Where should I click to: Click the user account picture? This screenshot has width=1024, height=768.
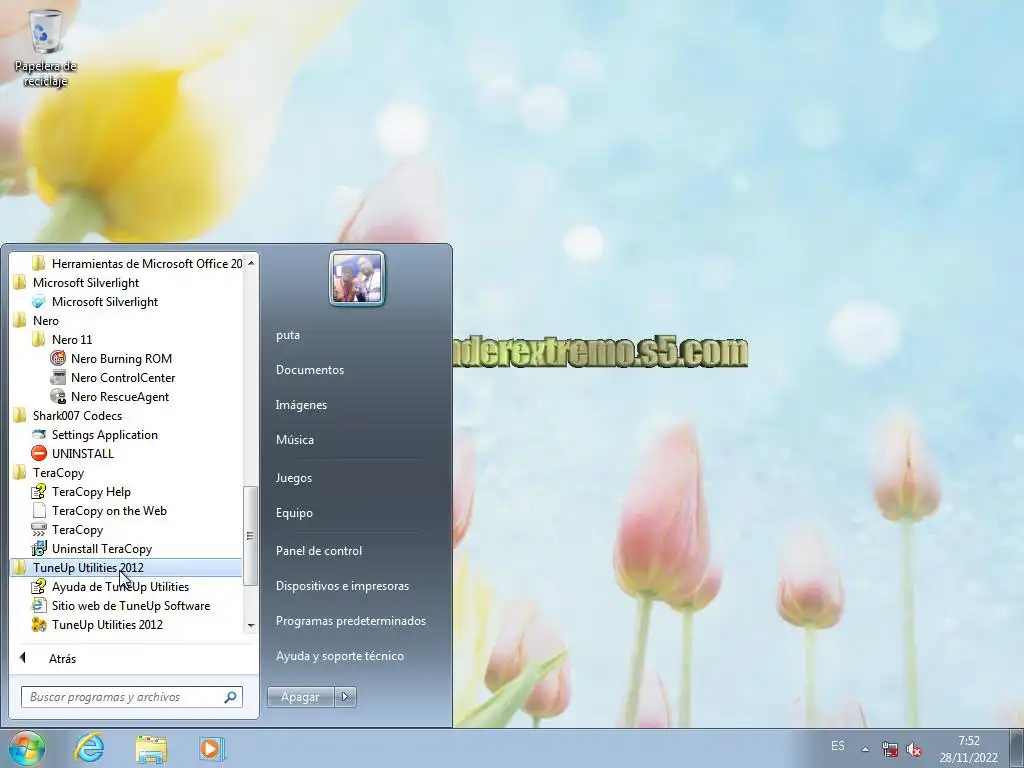click(357, 278)
